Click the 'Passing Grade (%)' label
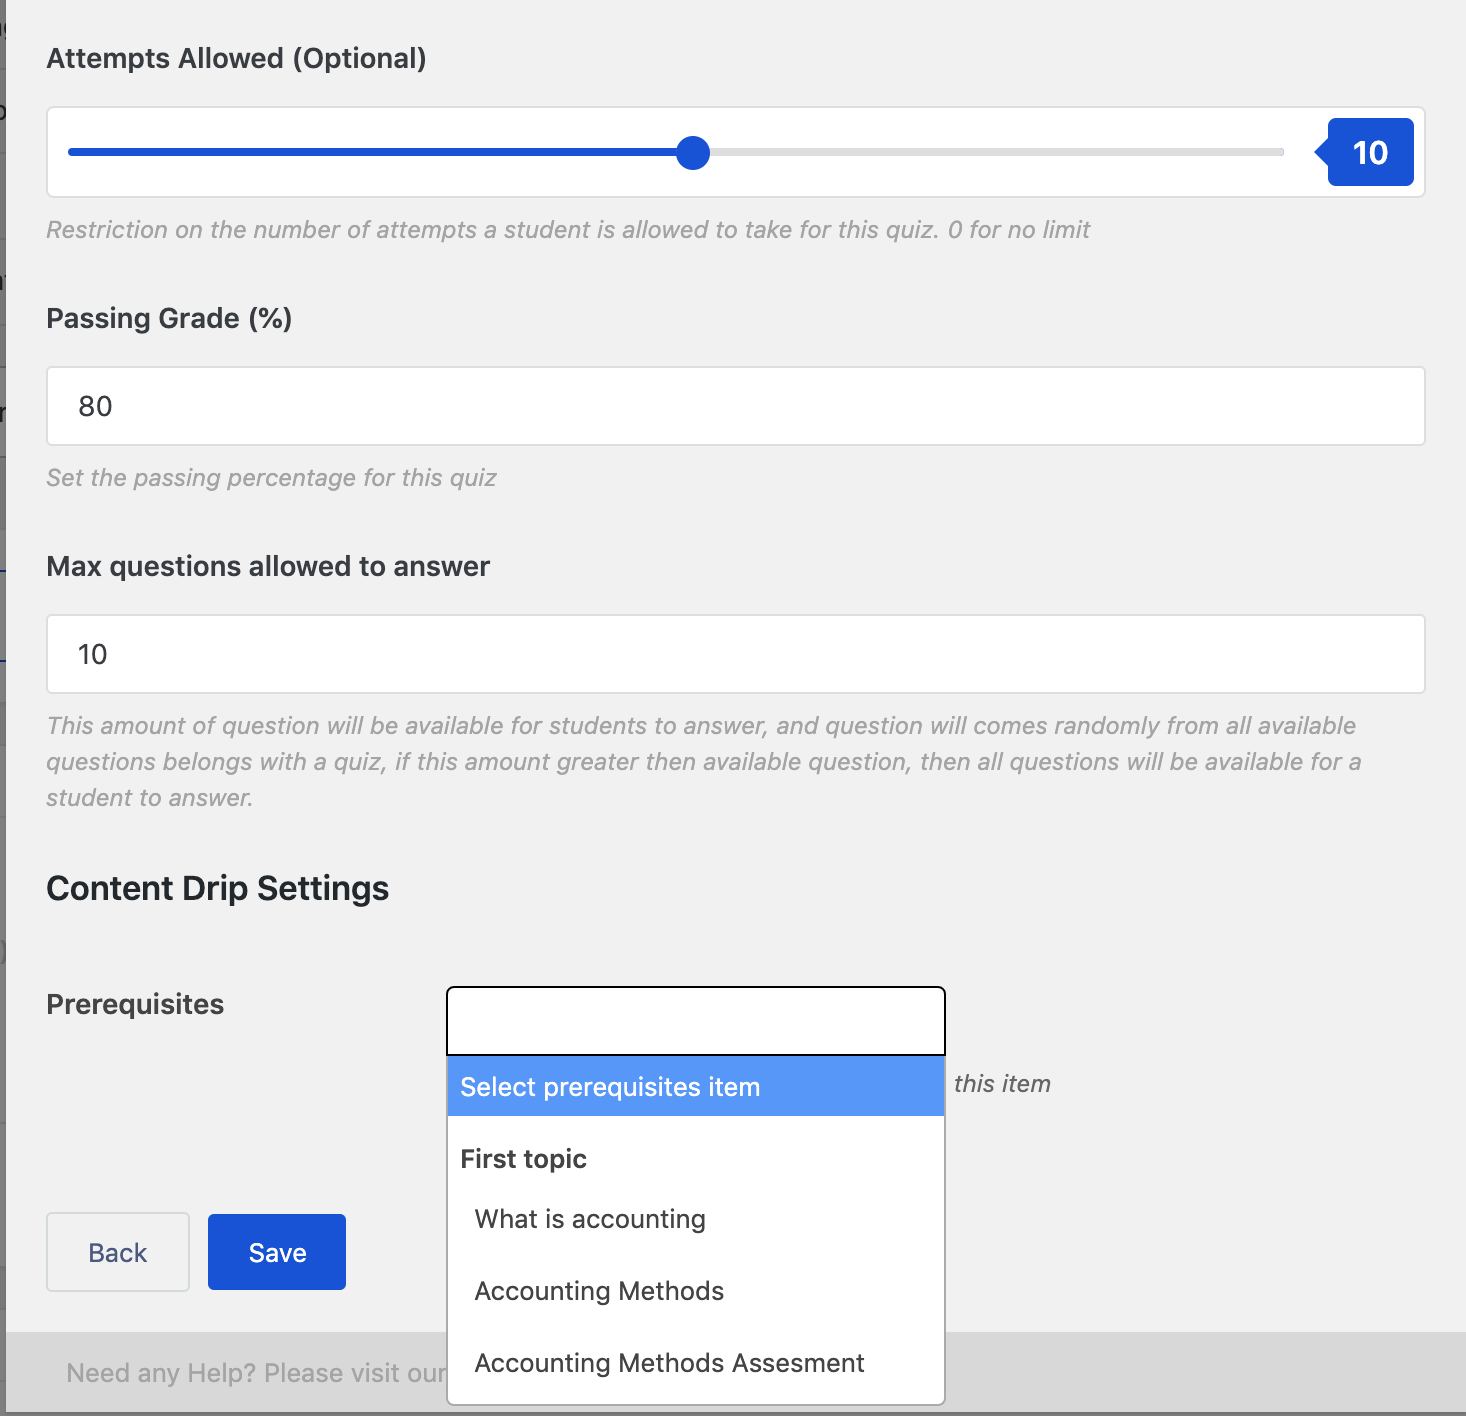Image resolution: width=1466 pixels, height=1416 pixels. (x=169, y=318)
